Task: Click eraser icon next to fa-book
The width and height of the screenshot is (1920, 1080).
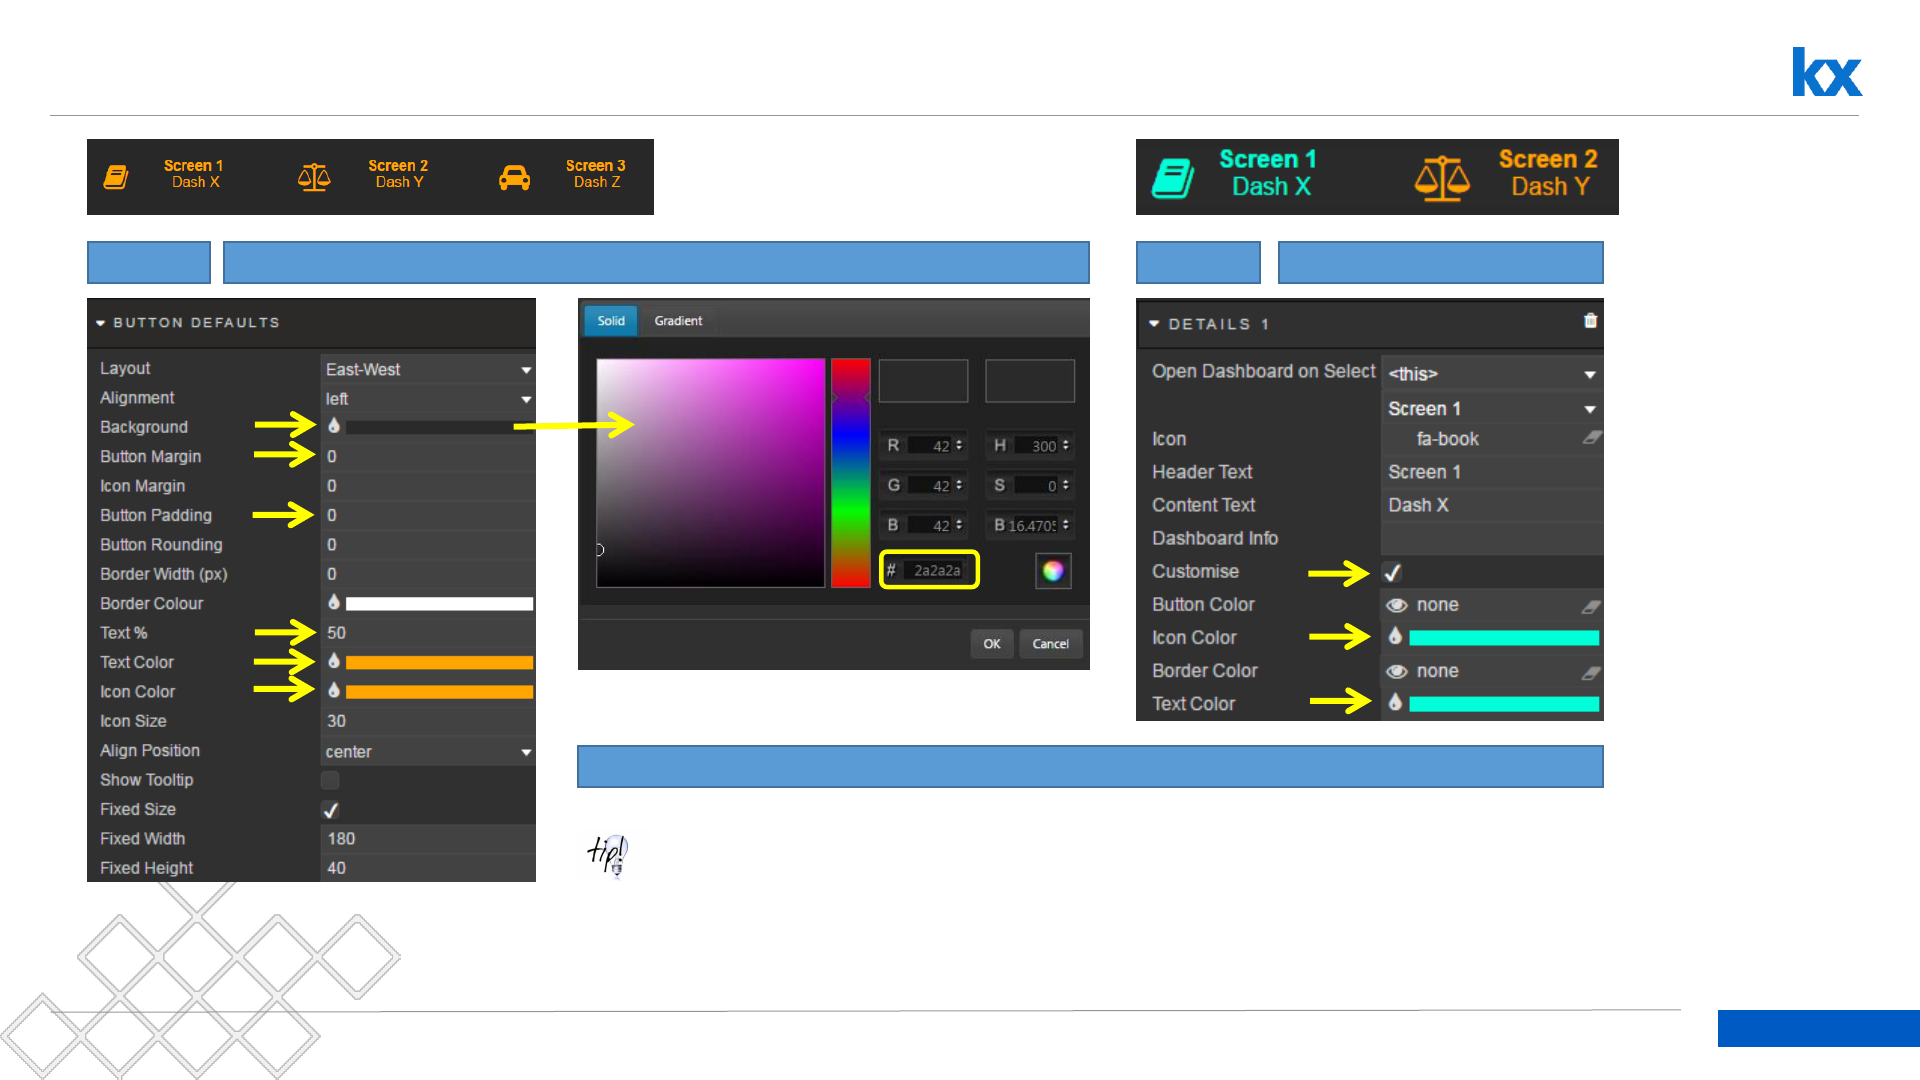Action: coord(1591,438)
